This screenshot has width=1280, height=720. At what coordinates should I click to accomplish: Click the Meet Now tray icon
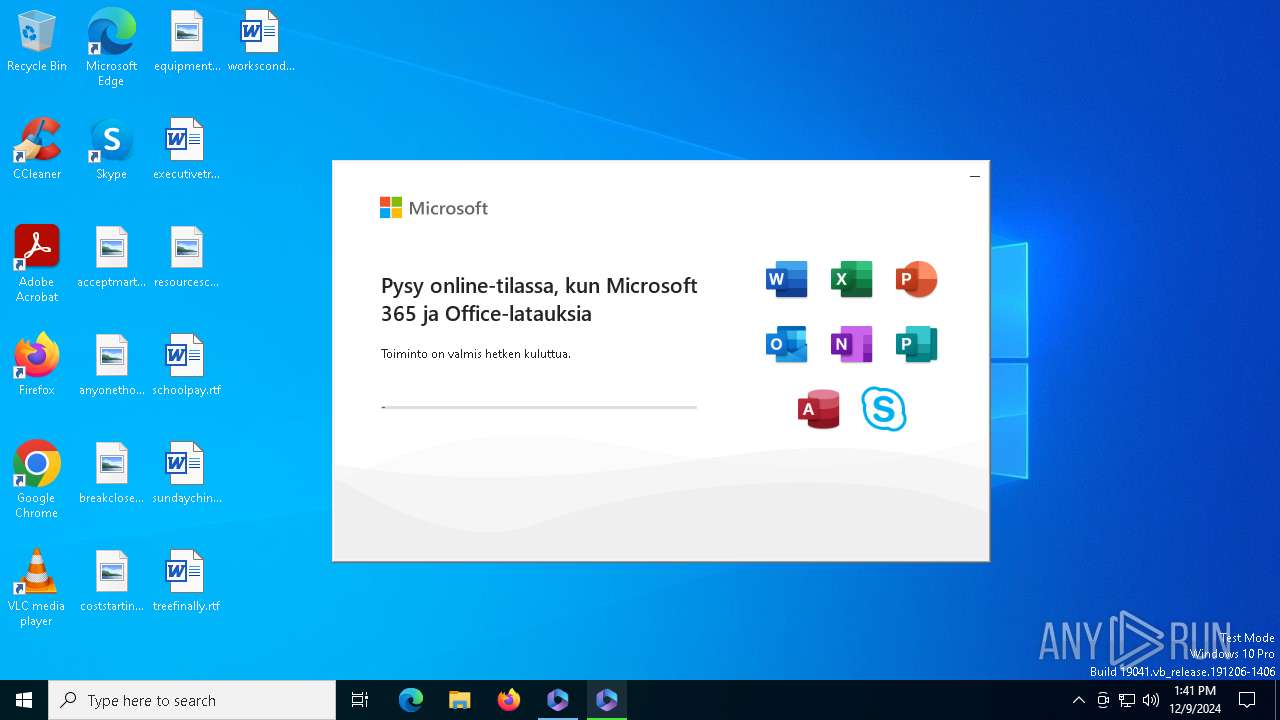[1103, 700]
